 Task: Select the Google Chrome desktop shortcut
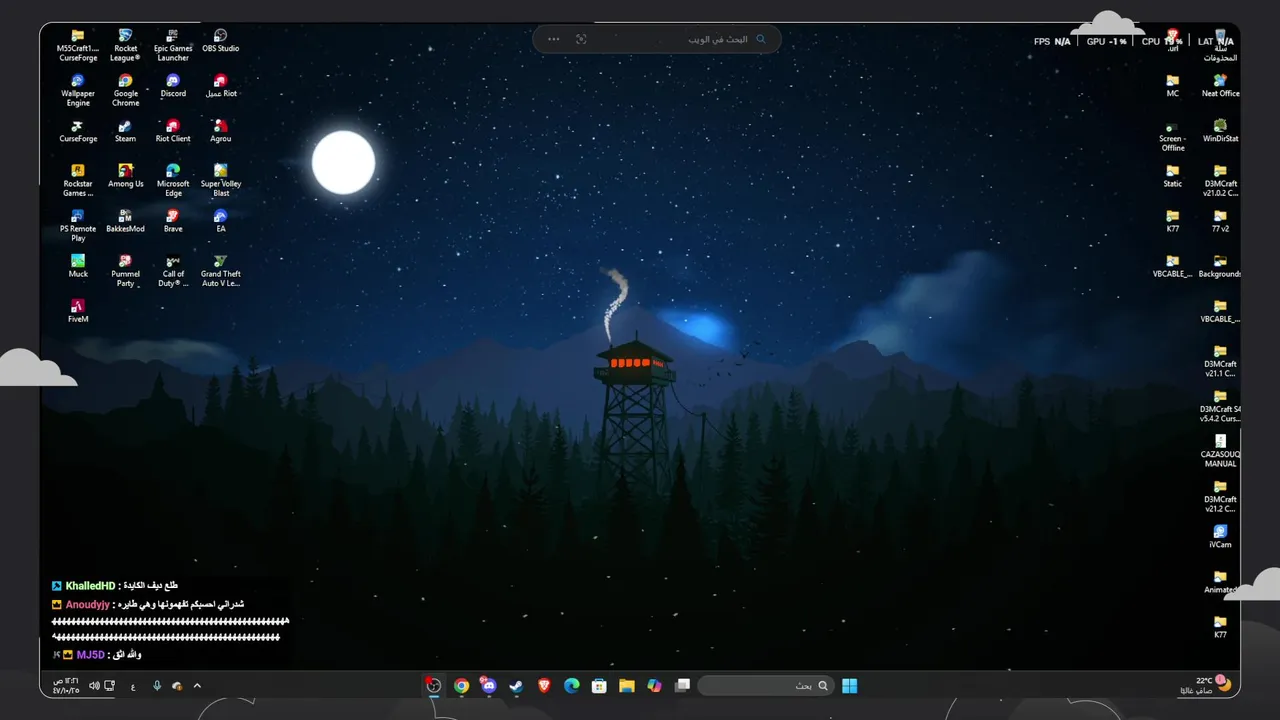pyautogui.click(x=125, y=91)
